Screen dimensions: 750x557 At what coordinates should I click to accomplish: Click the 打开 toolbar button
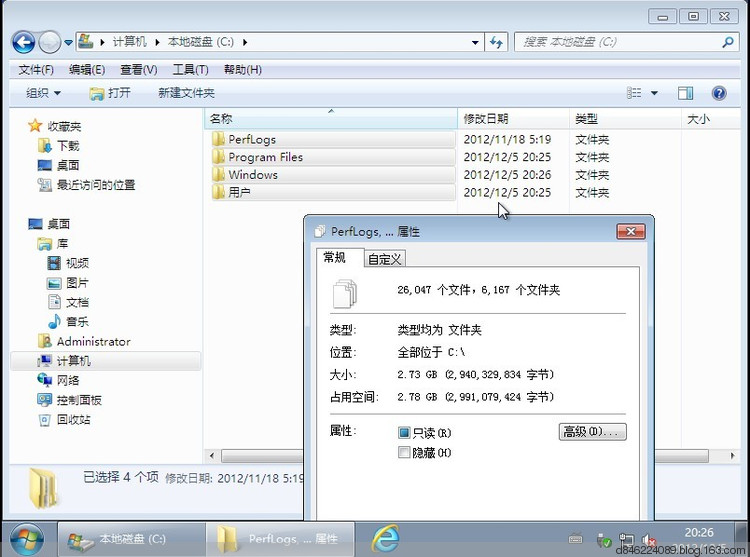[110, 93]
